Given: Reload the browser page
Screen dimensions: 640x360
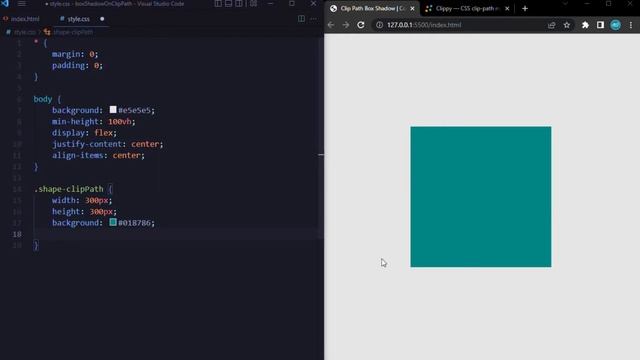Looking at the screenshot, I should point(361,25).
